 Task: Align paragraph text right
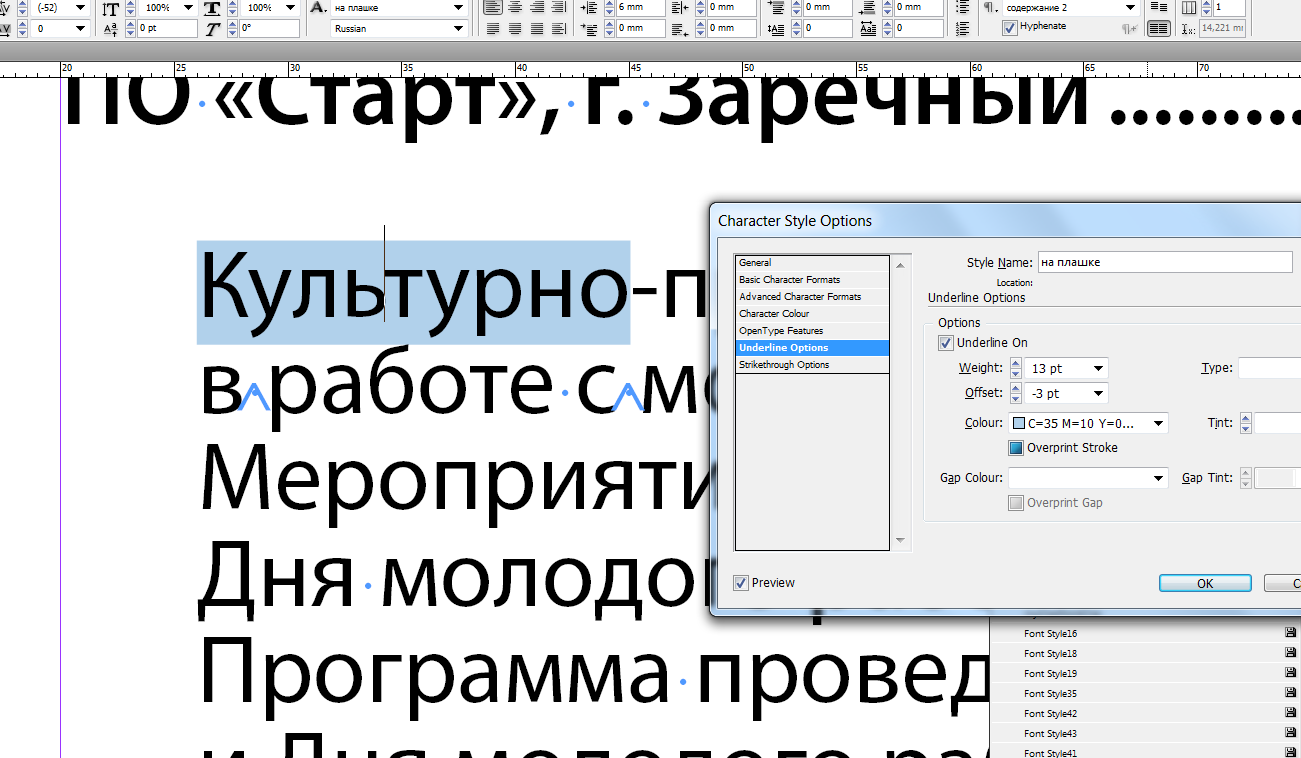(537, 7)
